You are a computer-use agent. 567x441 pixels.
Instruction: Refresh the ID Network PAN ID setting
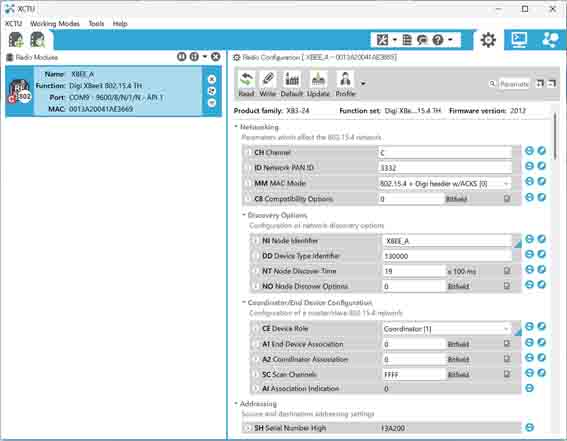[x=529, y=166]
